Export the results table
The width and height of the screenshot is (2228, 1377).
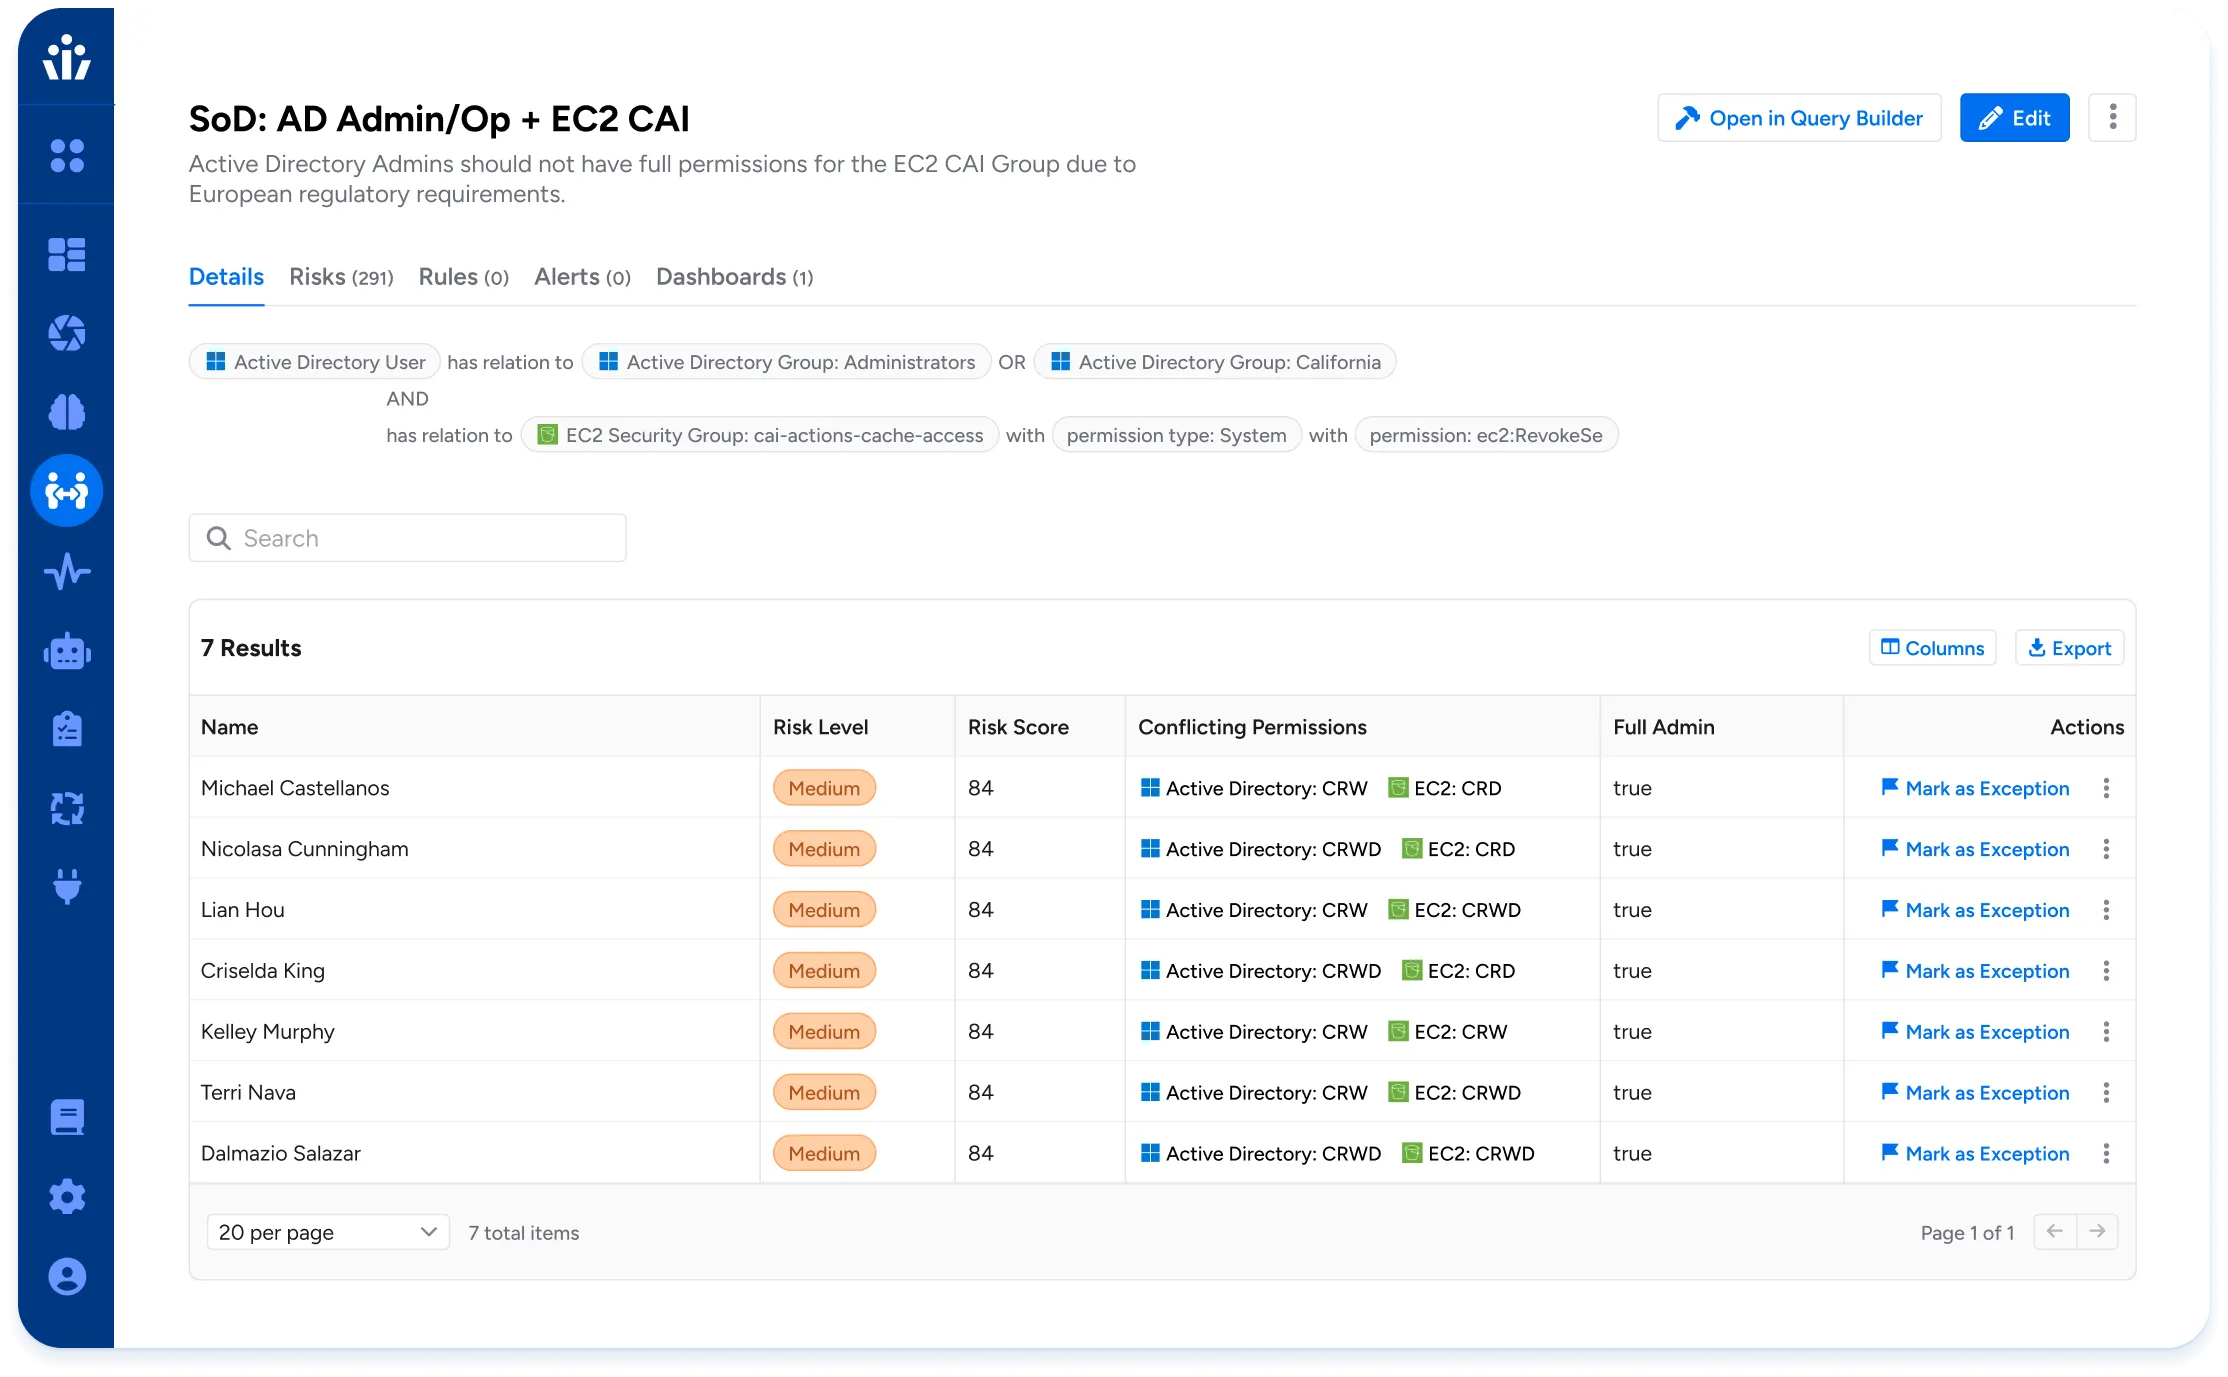pos(2069,648)
